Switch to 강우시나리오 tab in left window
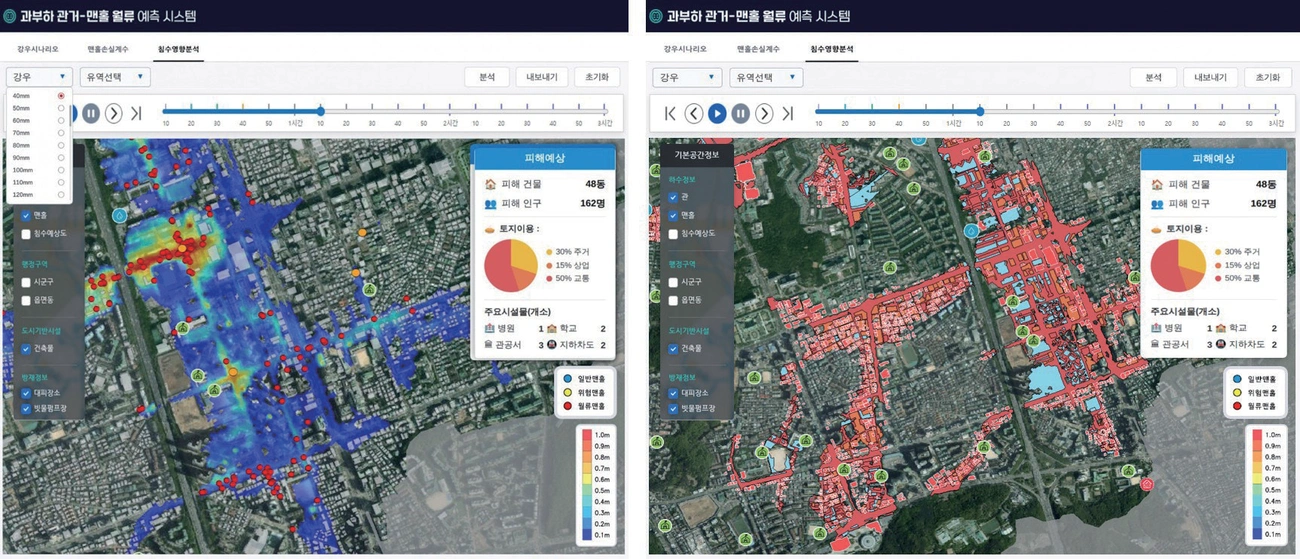The width and height of the screenshot is (1300, 559). click(x=38, y=48)
